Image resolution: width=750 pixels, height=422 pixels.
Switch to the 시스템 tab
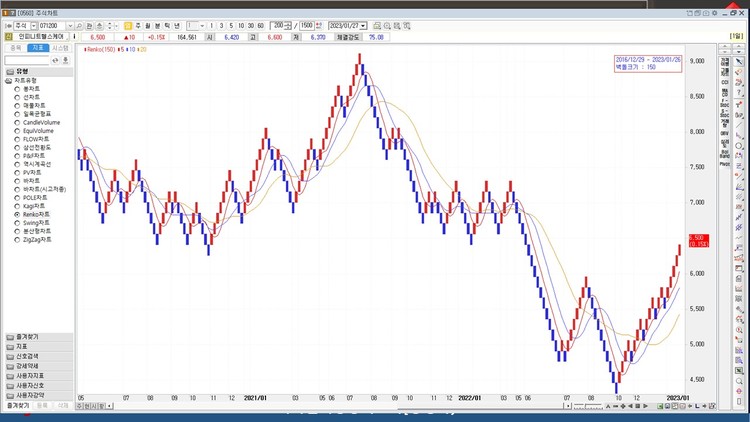pyautogui.click(x=61, y=47)
